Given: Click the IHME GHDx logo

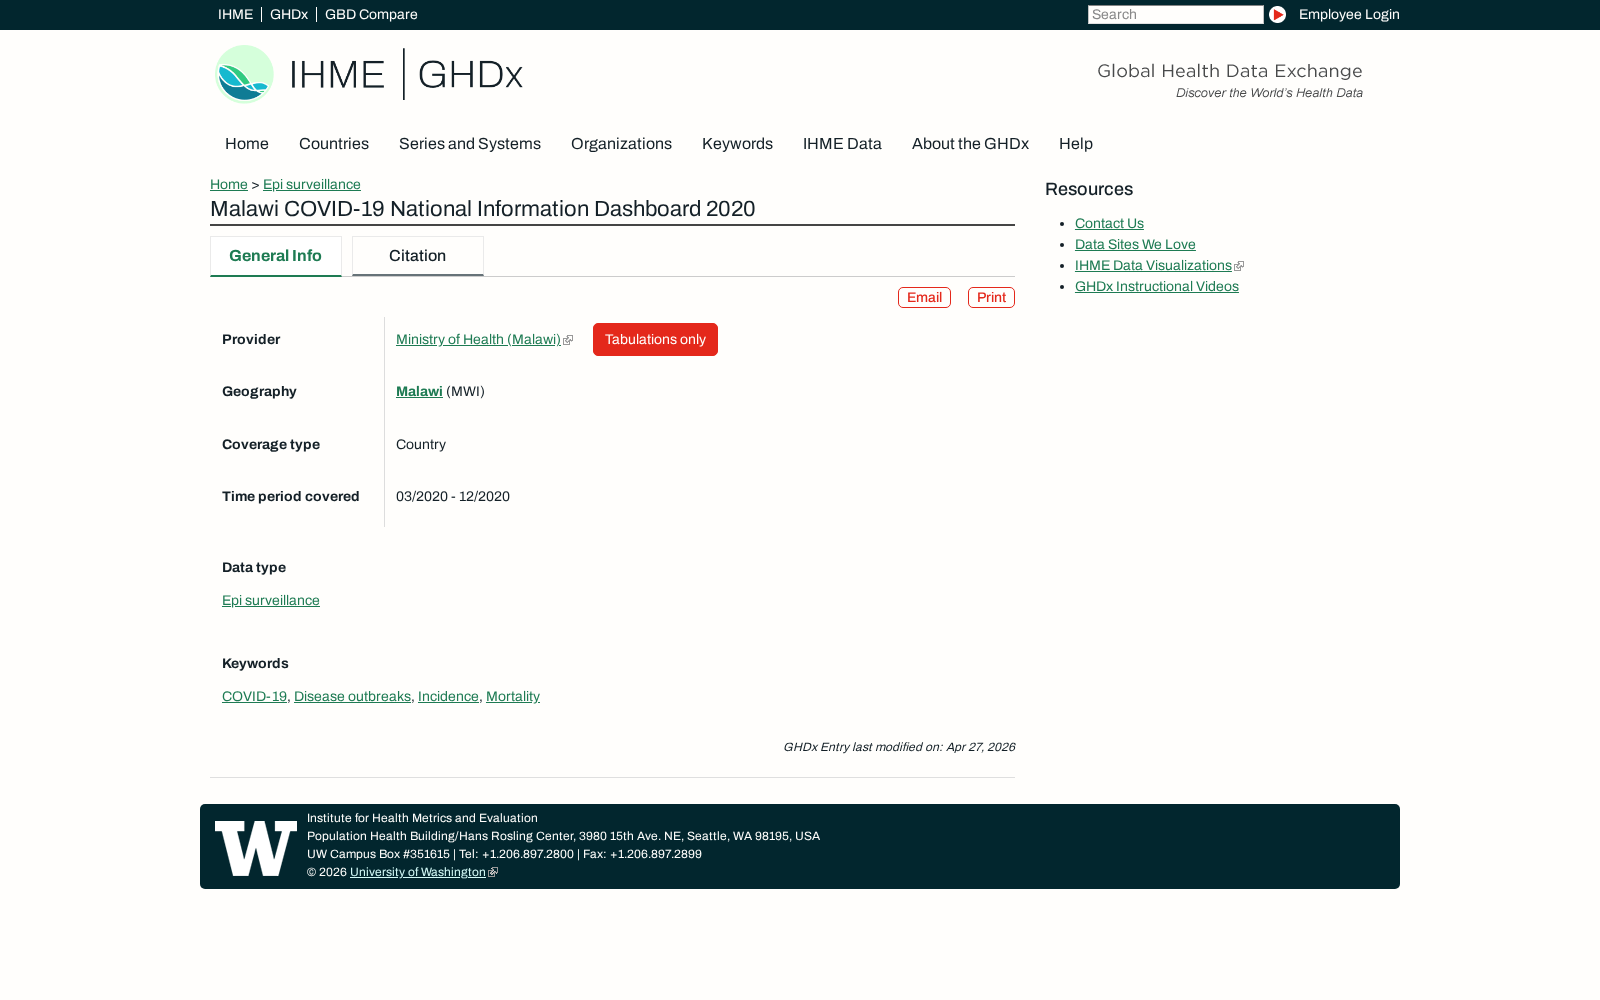Looking at the screenshot, I should (369, 74).
